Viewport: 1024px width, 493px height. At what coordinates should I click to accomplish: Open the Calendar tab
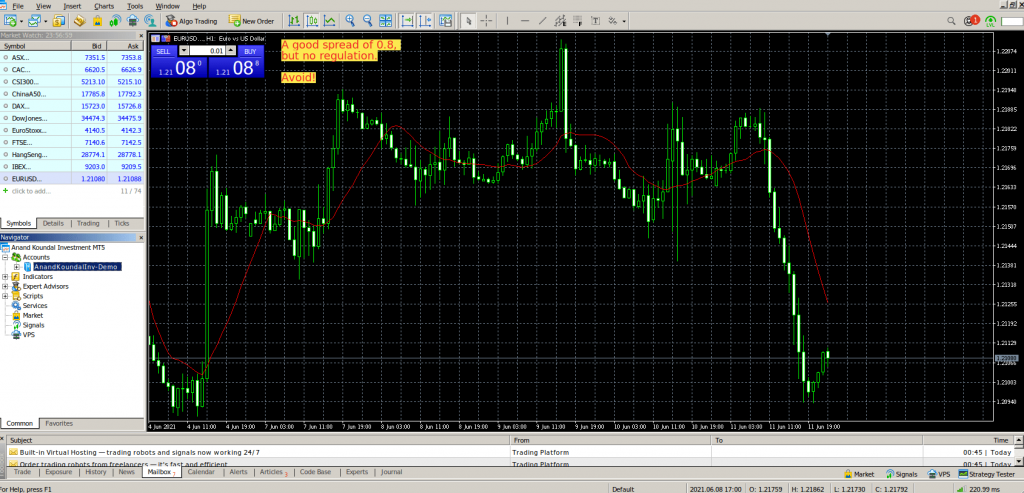click(201, 471)
